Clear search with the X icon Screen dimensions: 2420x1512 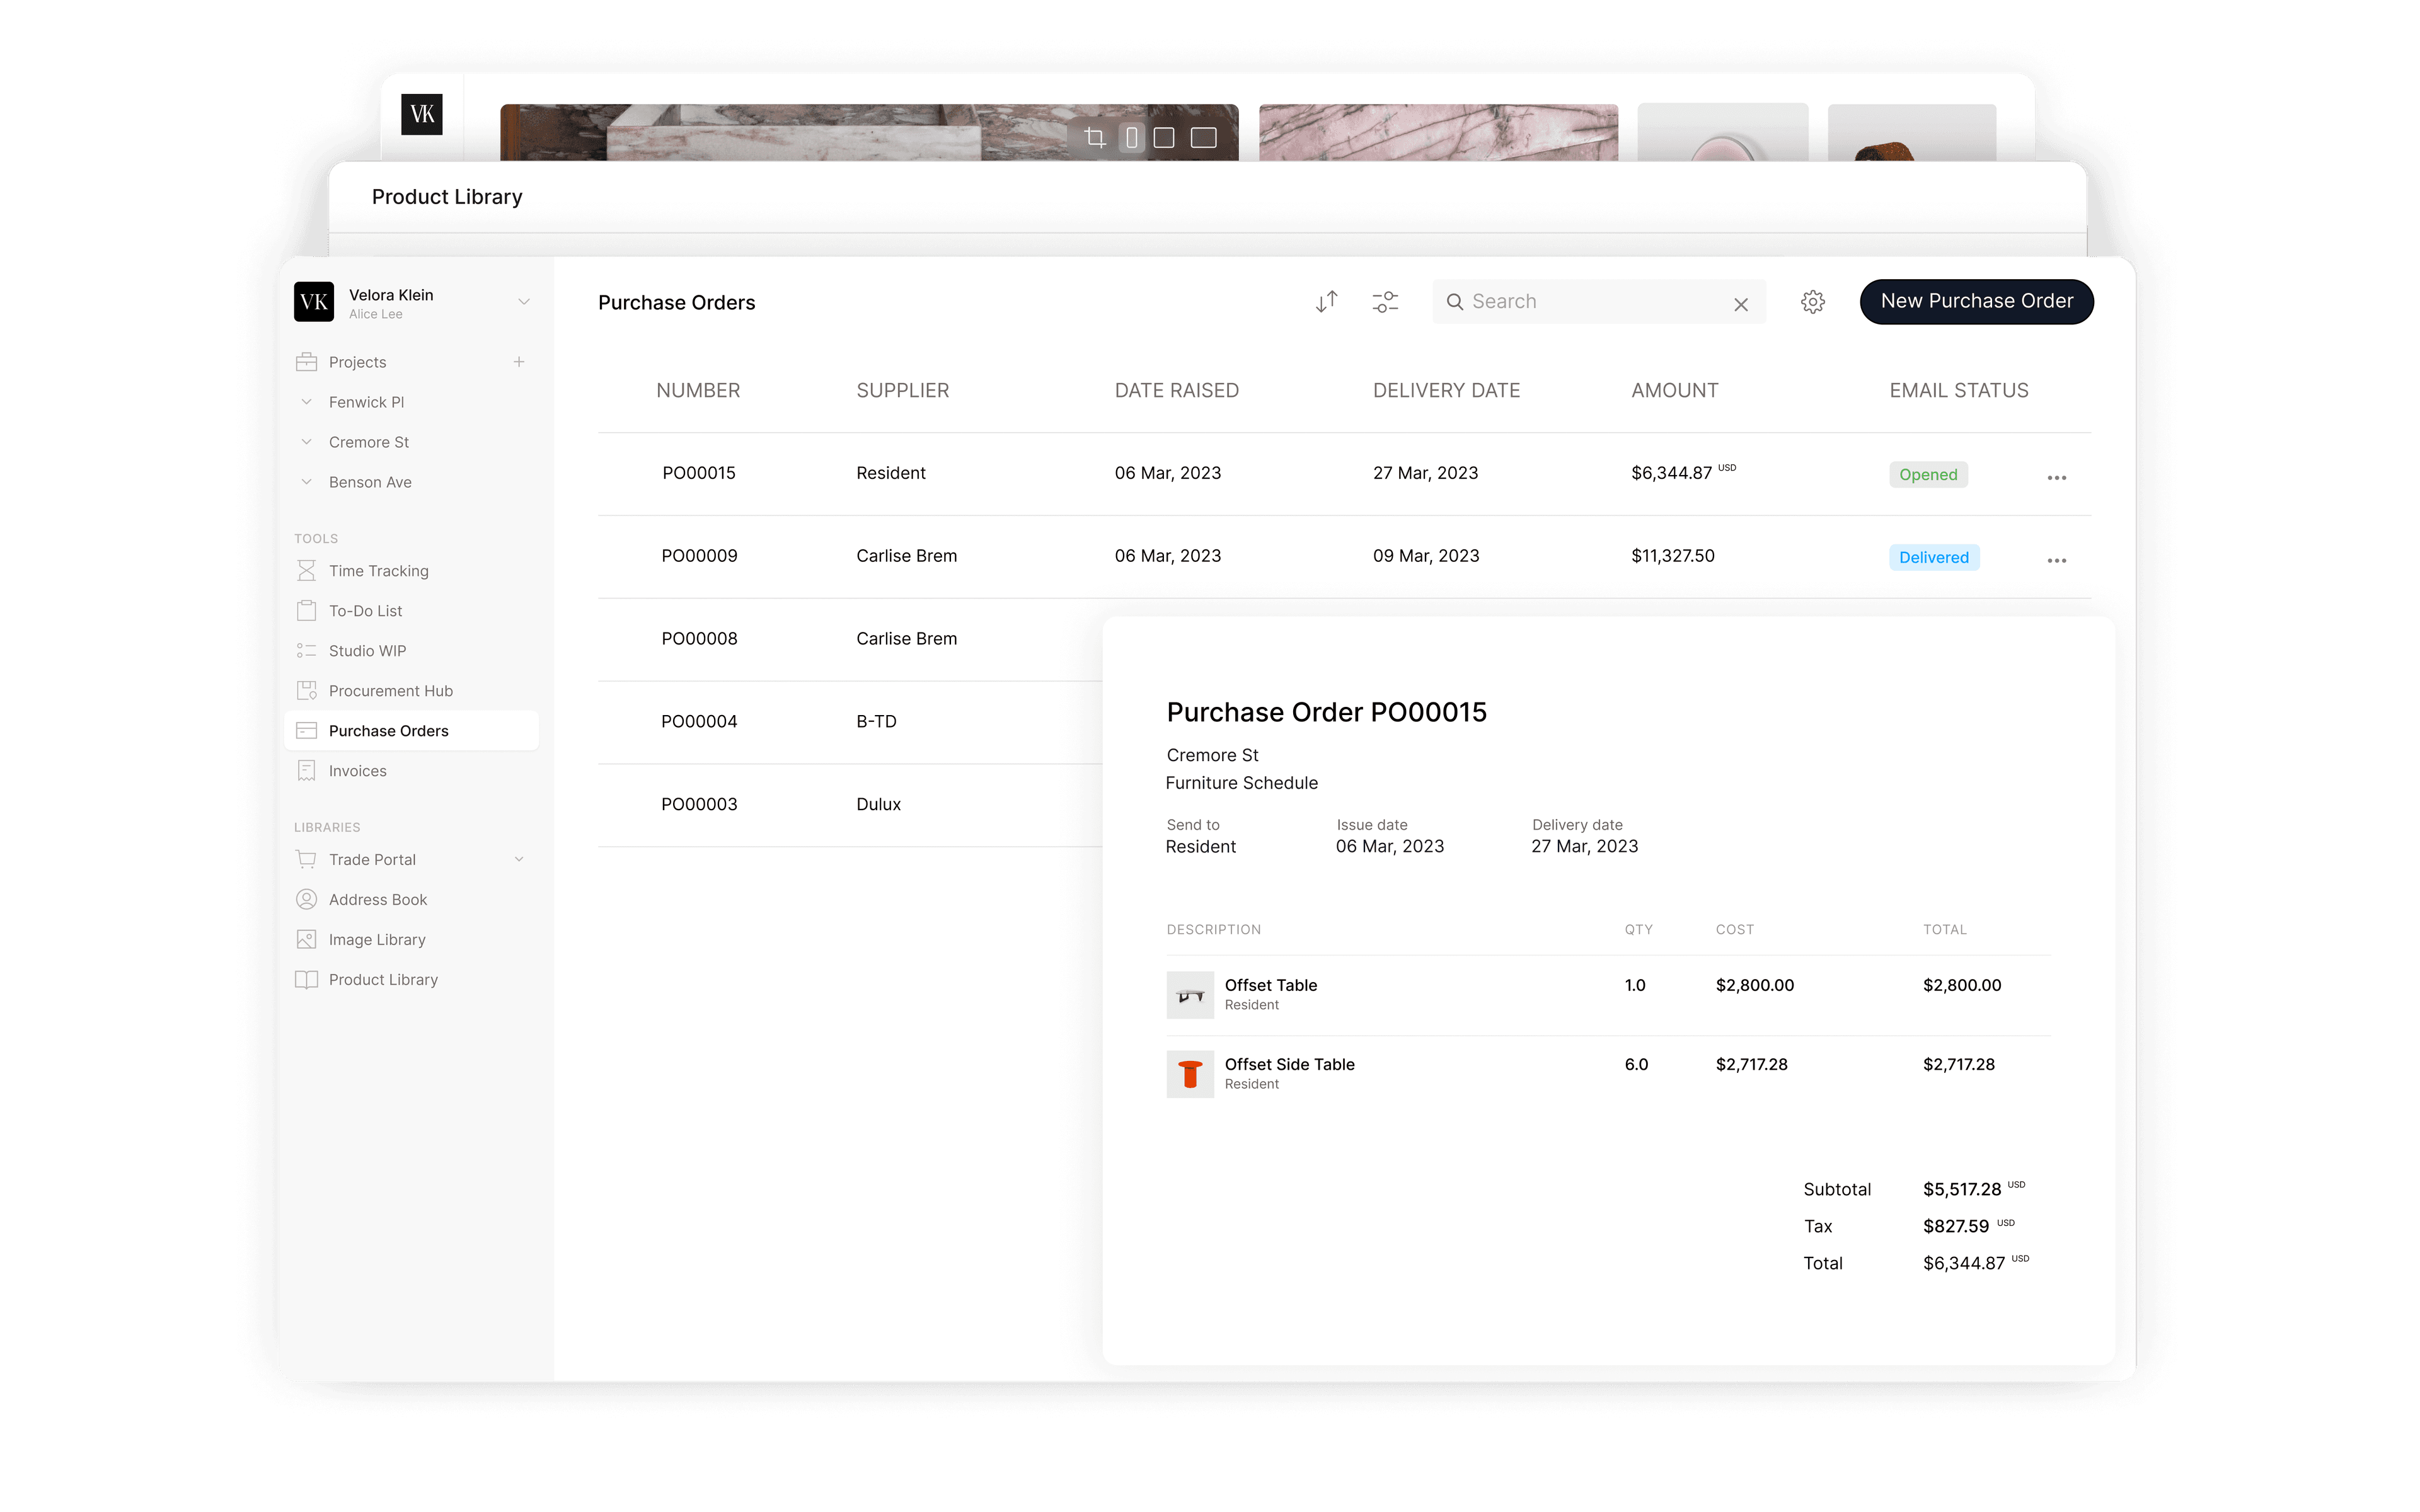pyautogui.click(x=1740, y=304)
